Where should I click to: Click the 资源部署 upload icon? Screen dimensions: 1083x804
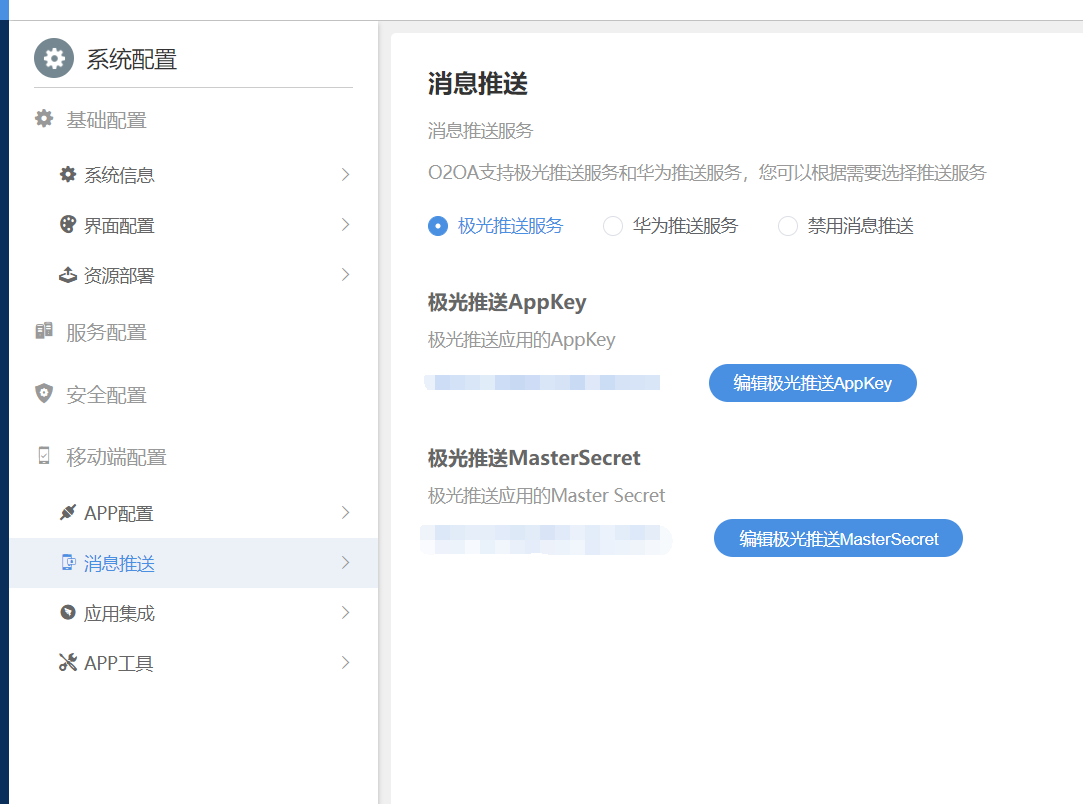click(68, 275)
